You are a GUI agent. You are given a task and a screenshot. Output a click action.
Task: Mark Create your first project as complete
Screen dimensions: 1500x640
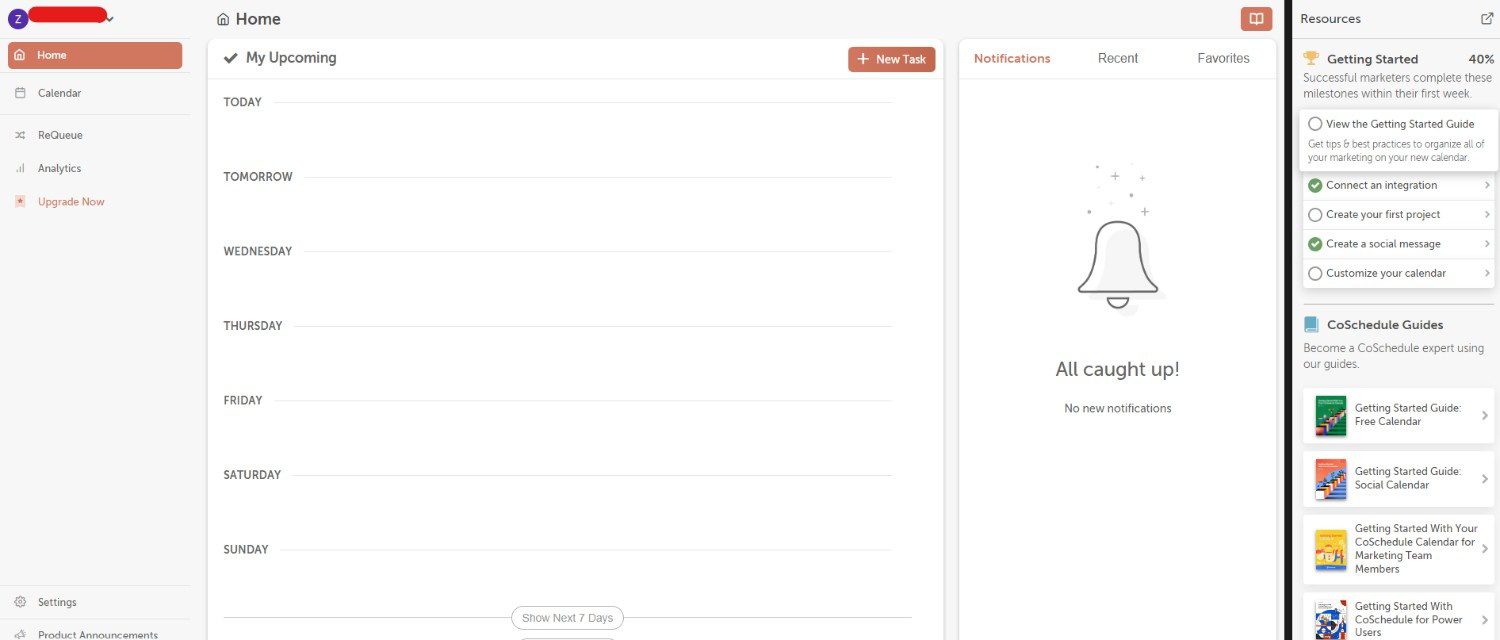[x=1314, y=214]
